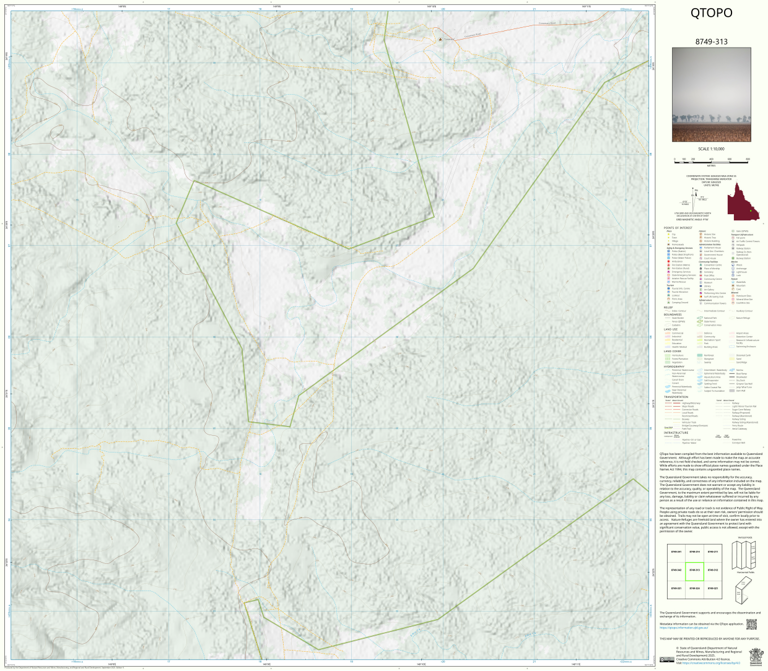Click the HYDROGRAPHY legend heading
This screenshot has height=671, width=768.
pos(674,366)
